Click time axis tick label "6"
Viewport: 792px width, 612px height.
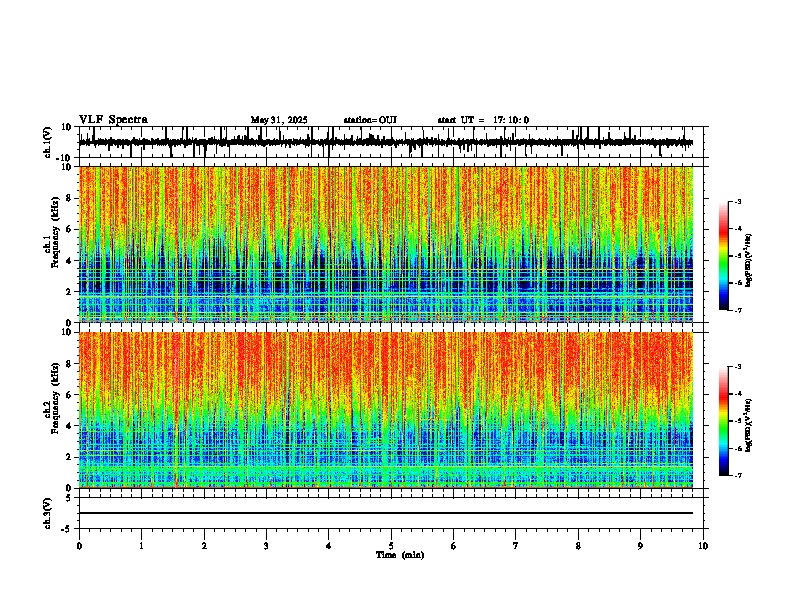coord(454,546)
